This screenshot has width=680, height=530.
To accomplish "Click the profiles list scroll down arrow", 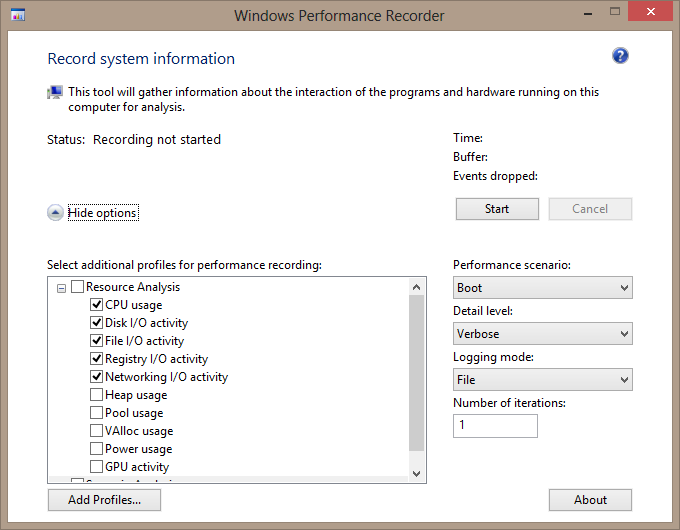I will [417, 474].
